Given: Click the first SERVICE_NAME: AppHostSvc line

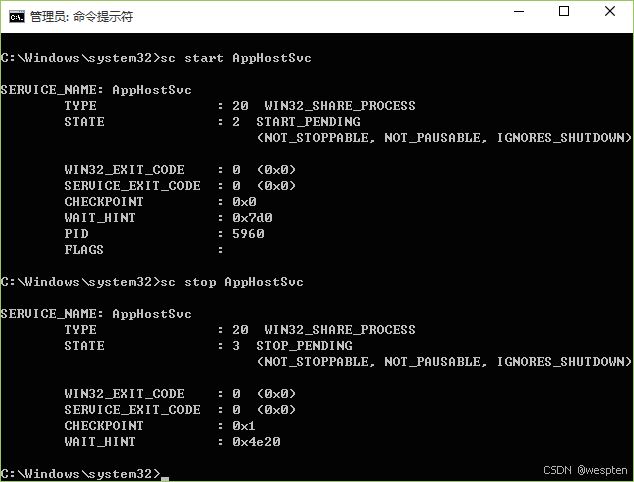Looking at the screenshot, I should 96,90.
